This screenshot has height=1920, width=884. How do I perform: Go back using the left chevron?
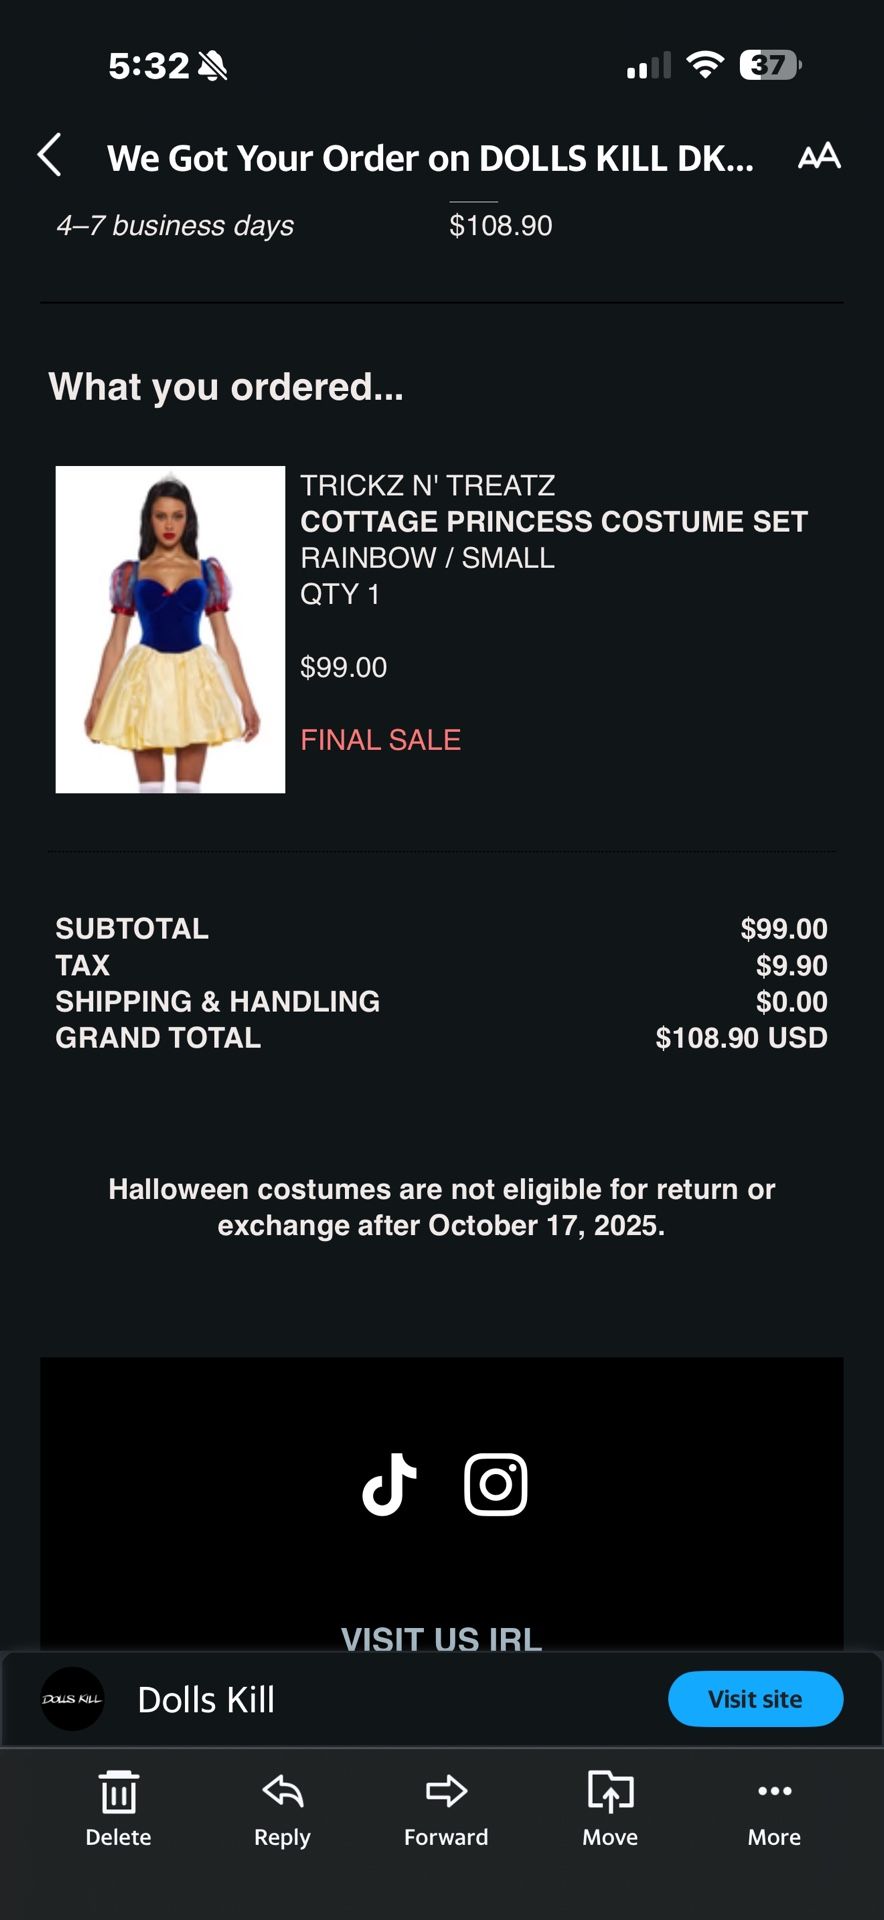49,156
